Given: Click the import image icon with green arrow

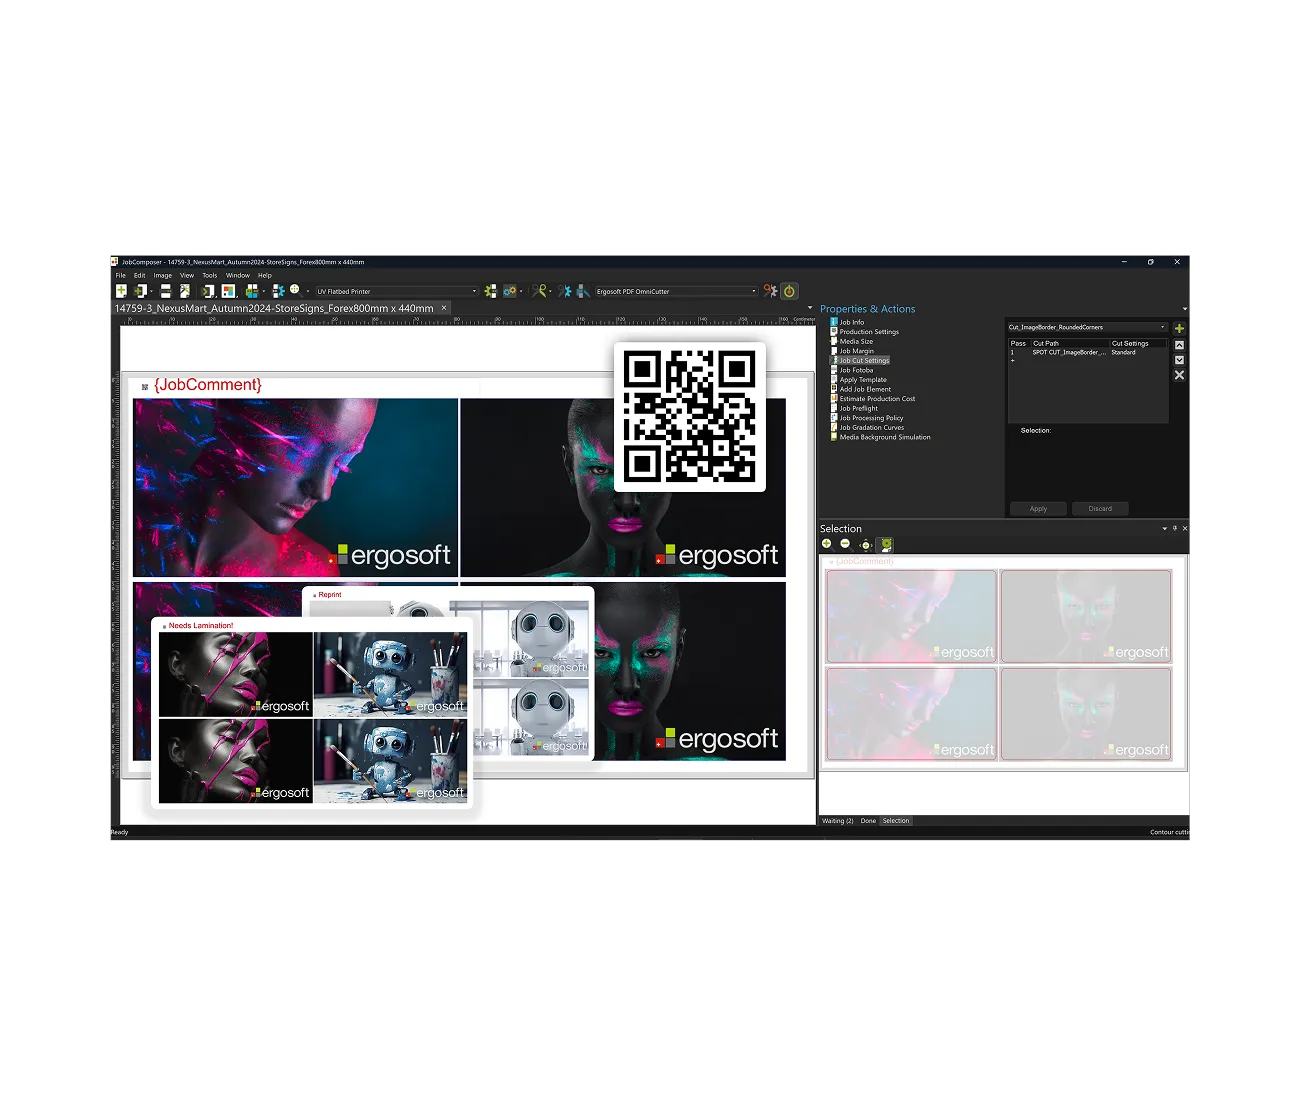Looking at the screenshot, I should (x=138, y=291).
